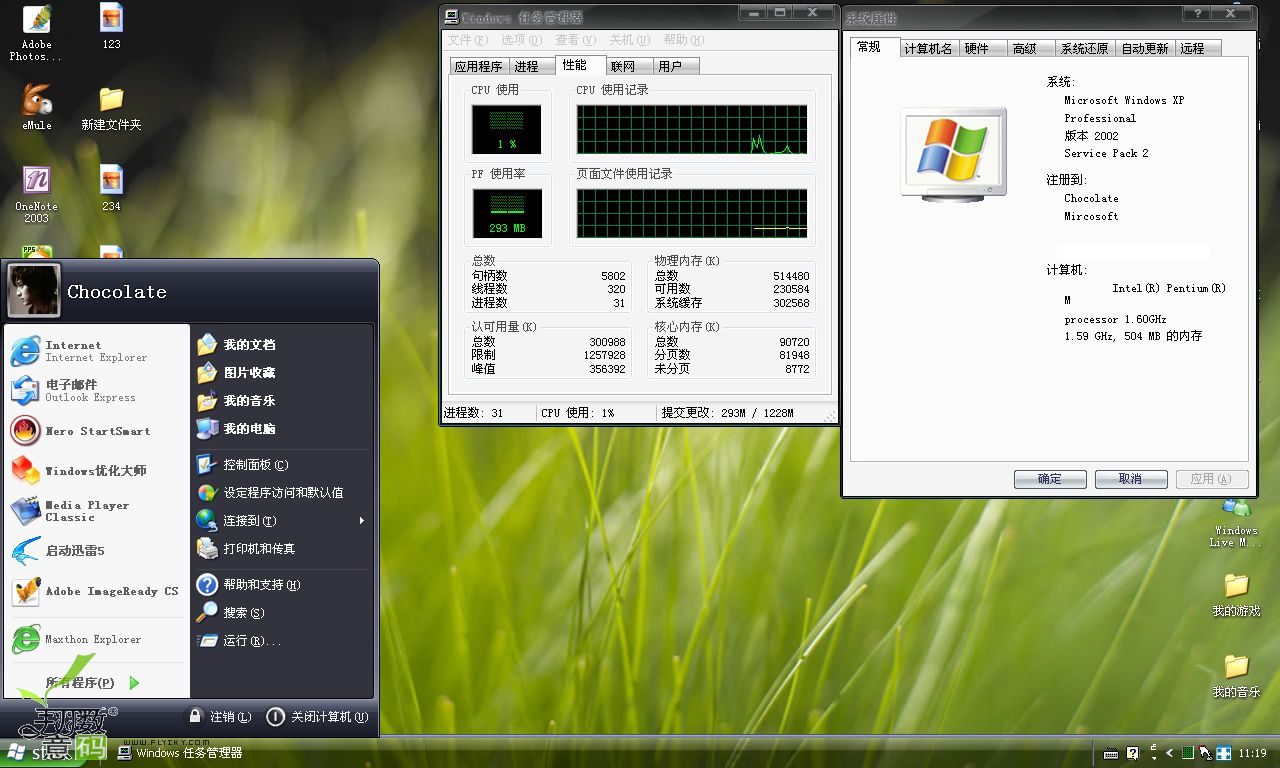Open 打印机和传真
Image resolution: width=1280 pixels, height=768 pixels.
coord(282,549)
